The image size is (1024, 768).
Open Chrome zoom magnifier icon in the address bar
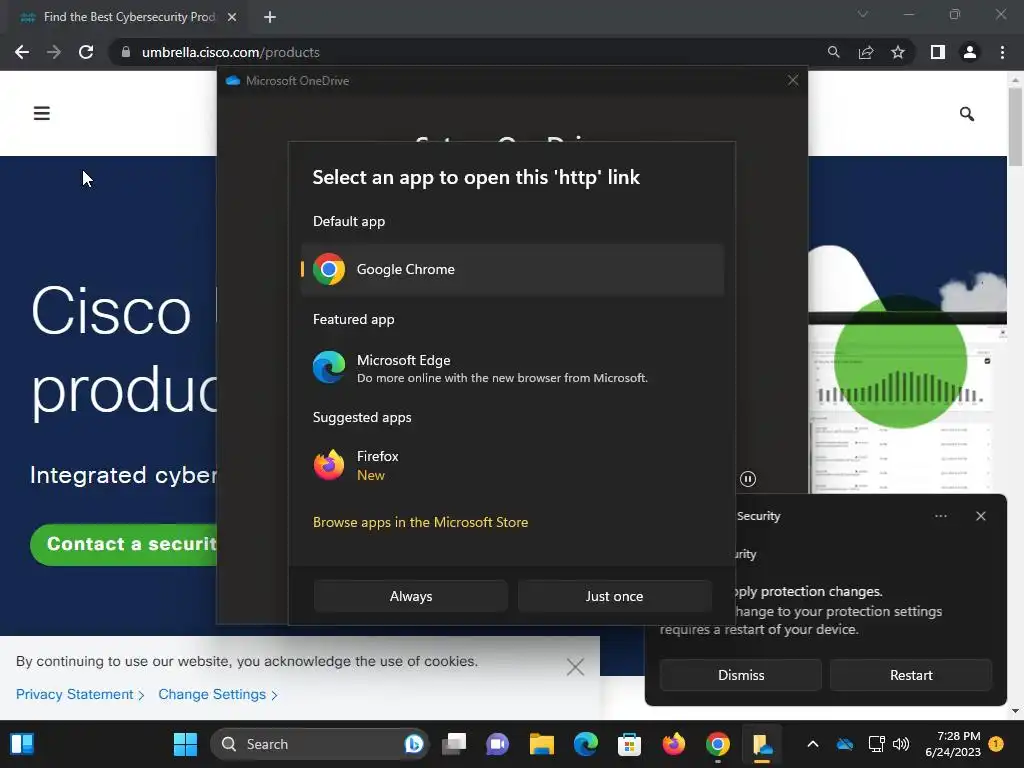point(833,52)
